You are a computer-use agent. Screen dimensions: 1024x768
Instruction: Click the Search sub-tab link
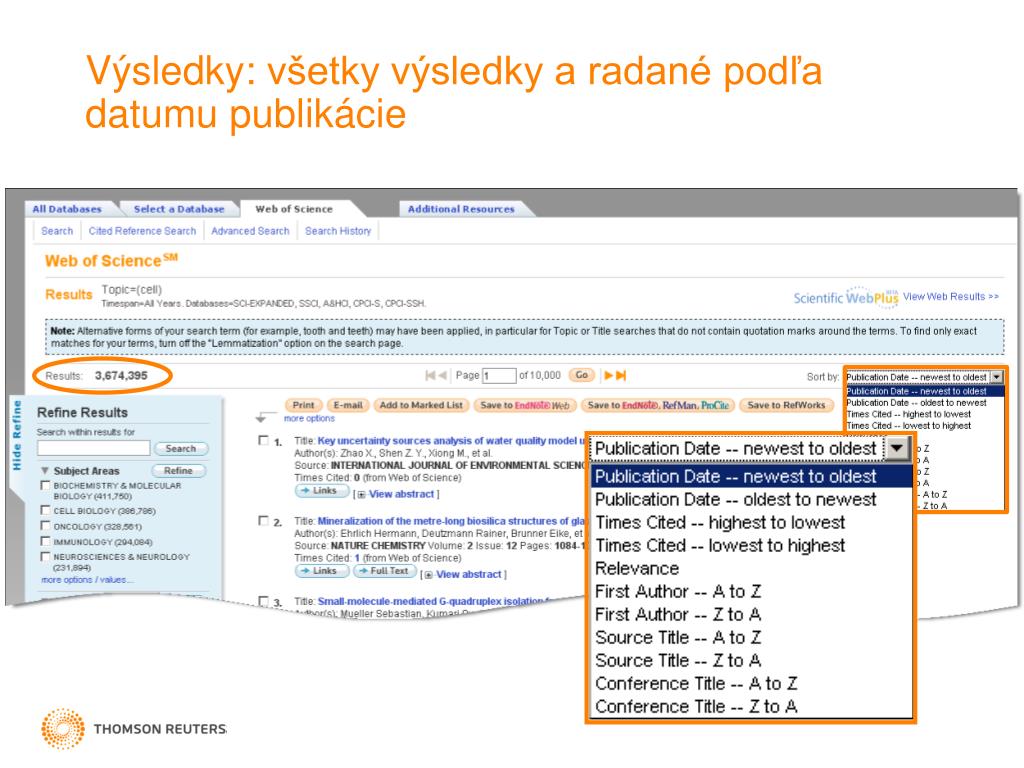click(x=57, y=231)
